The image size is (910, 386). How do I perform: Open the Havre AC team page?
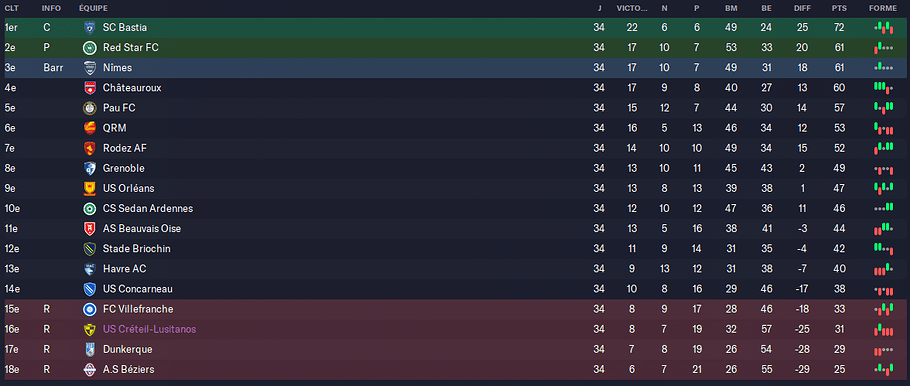point(124,269)
